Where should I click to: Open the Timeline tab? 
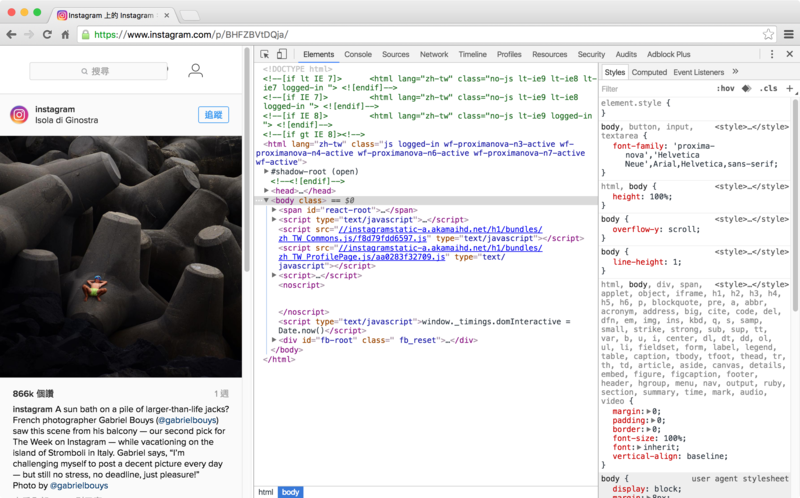click(472, 54)
